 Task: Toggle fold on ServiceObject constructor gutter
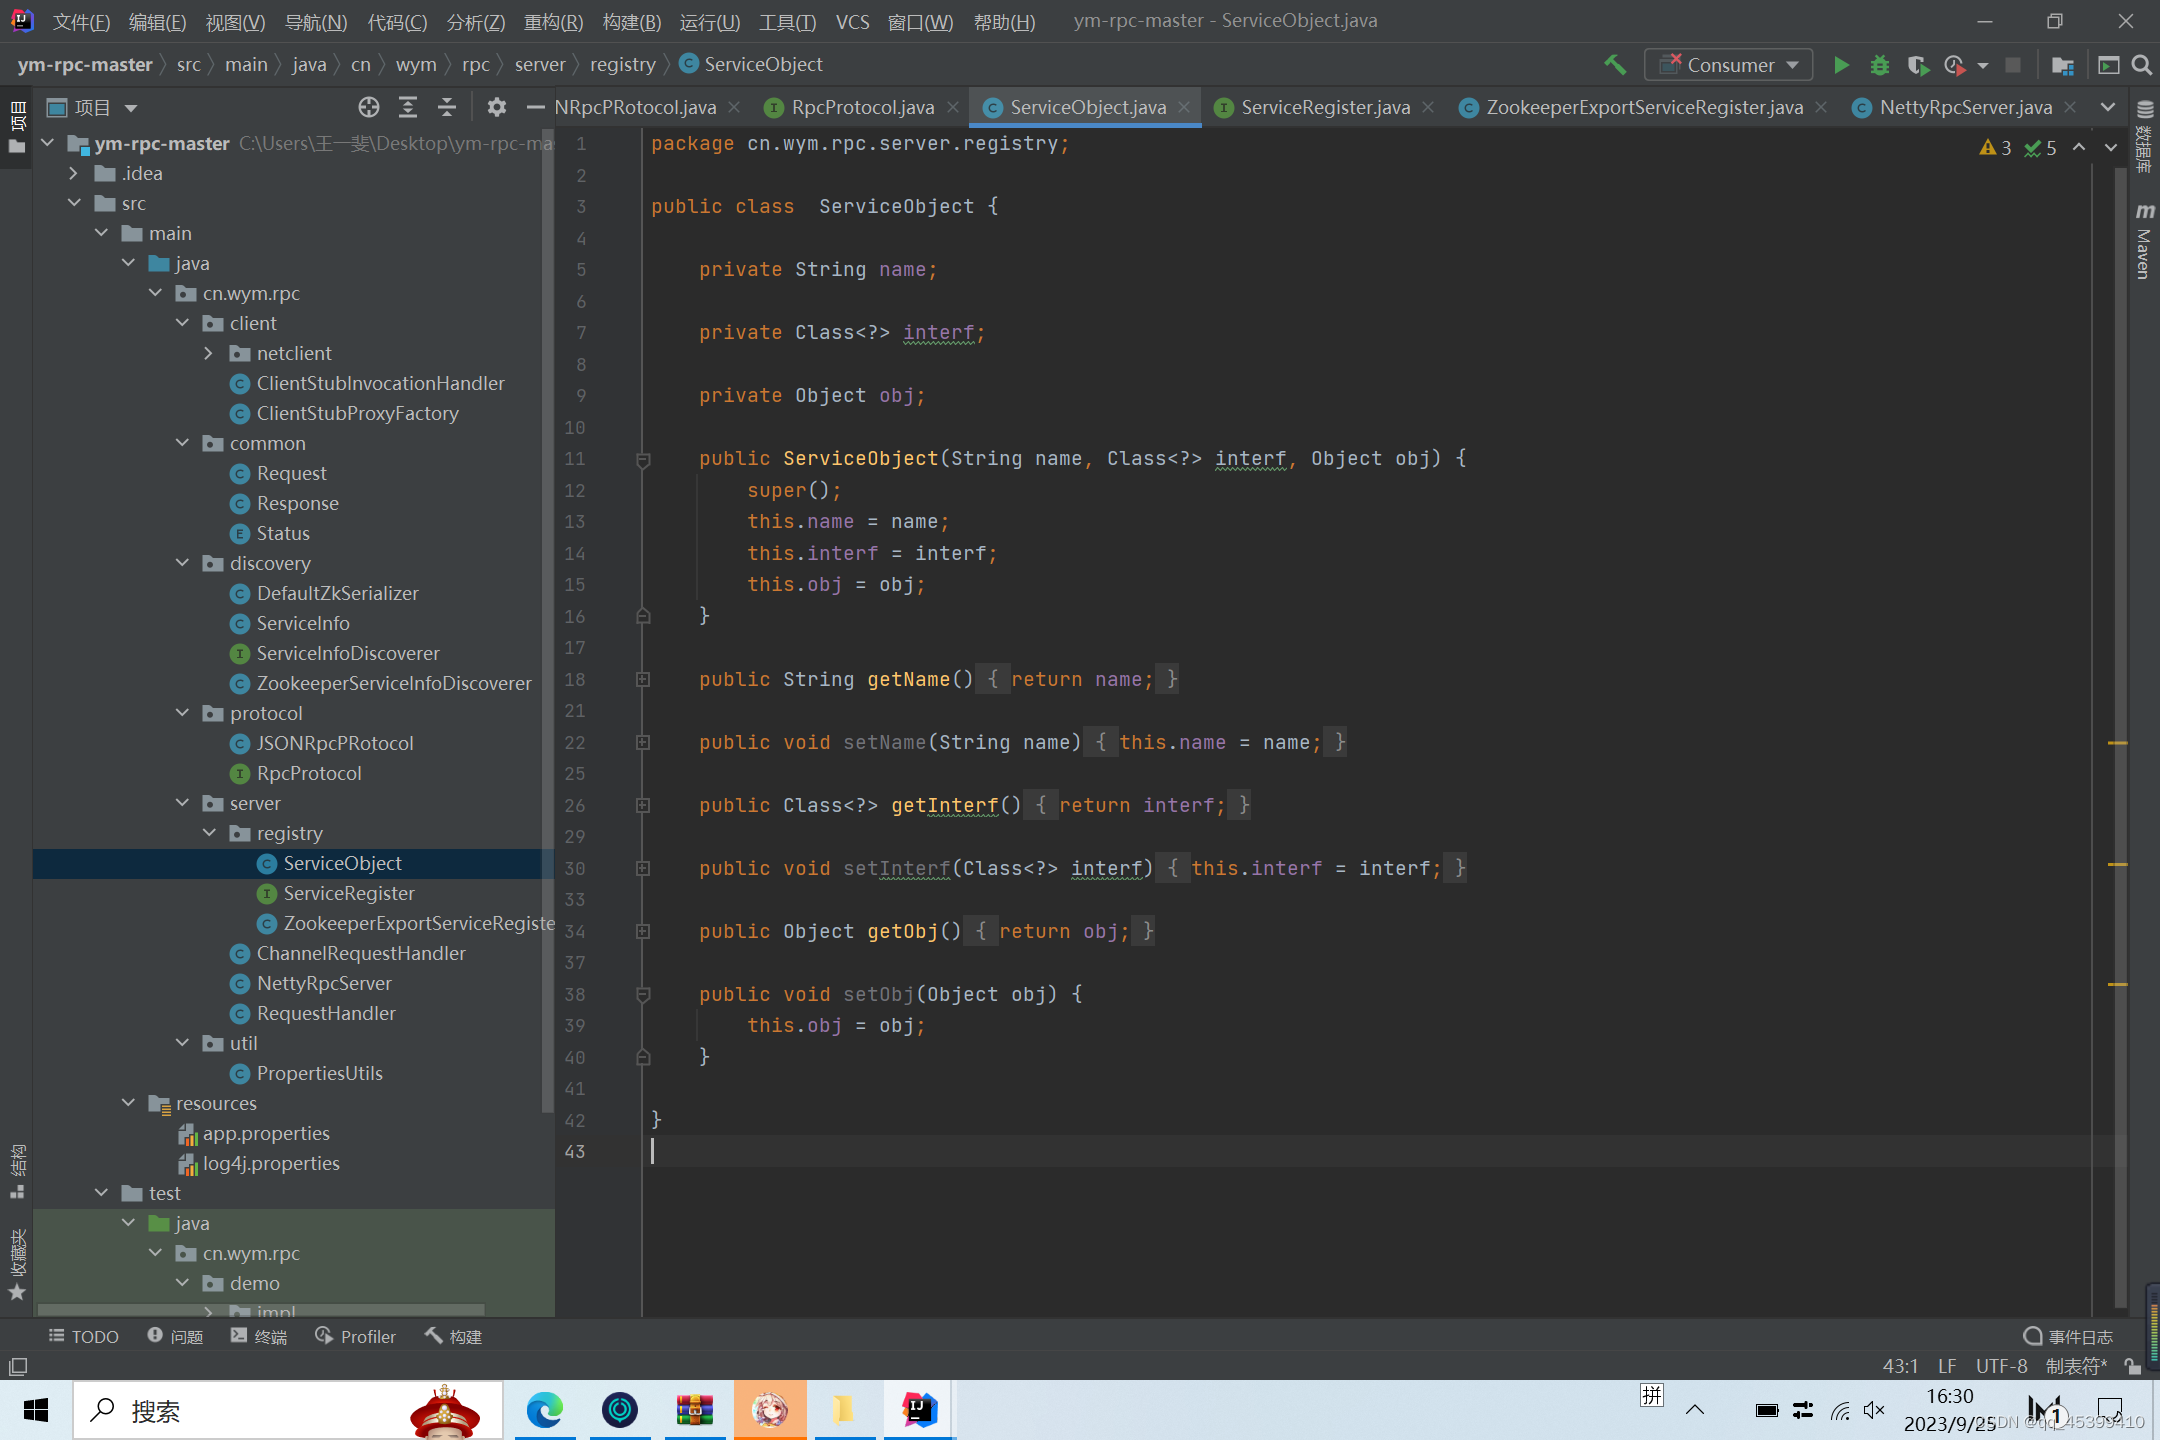coord(643,459)
